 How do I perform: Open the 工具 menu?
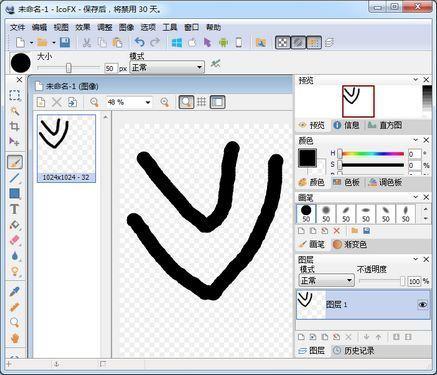170,27
